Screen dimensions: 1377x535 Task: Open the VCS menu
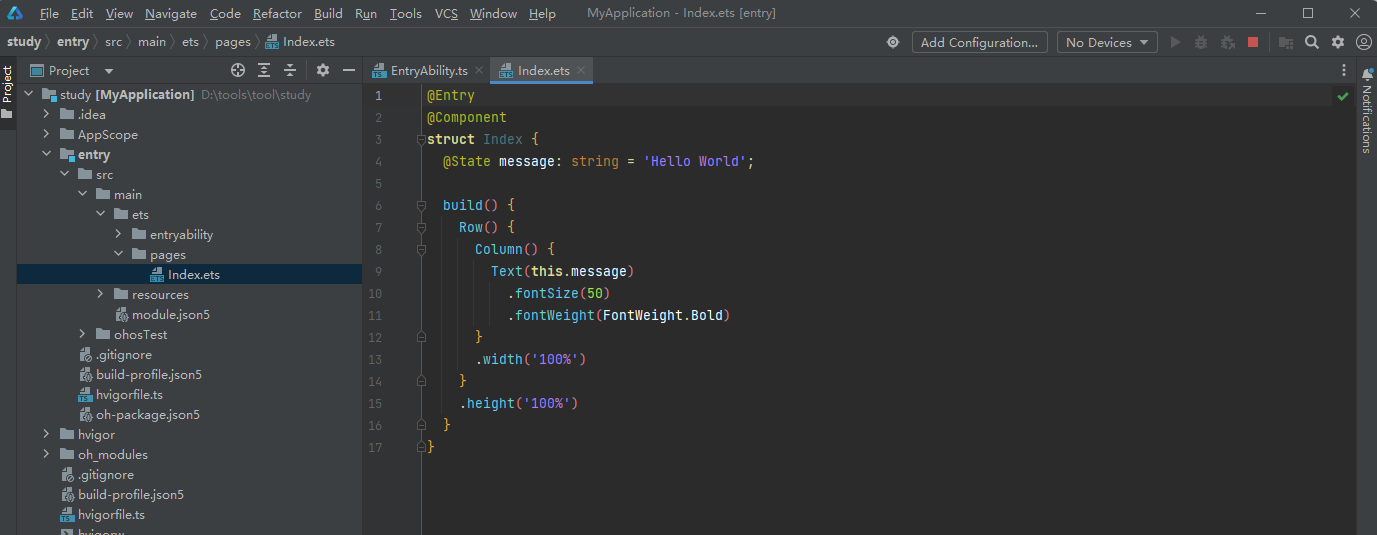[446, 13]
